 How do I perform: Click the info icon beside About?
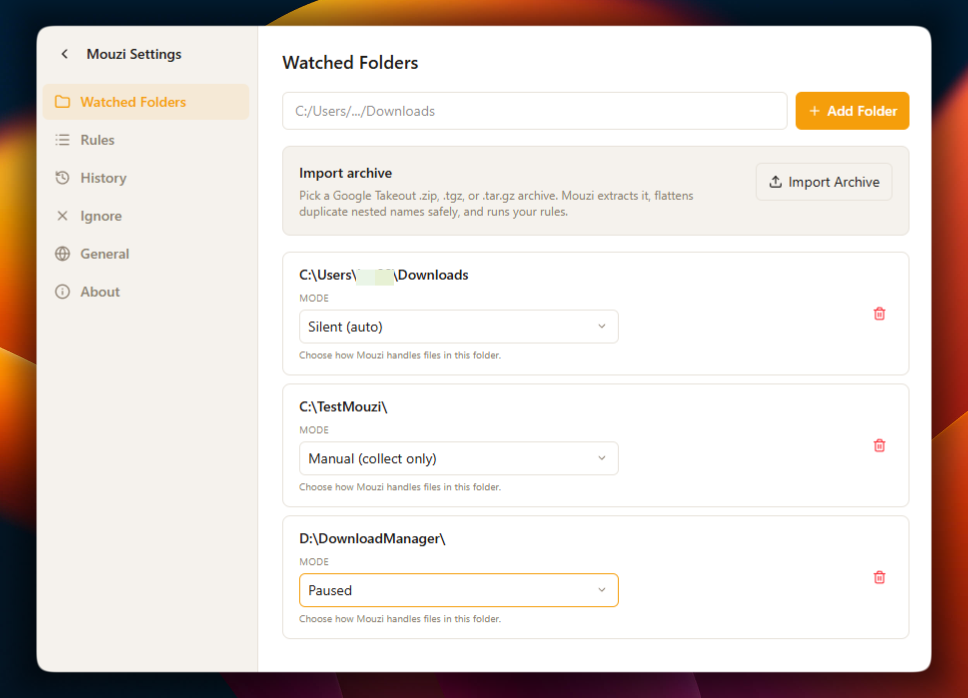pyautogui.click(x=62, y=292)
